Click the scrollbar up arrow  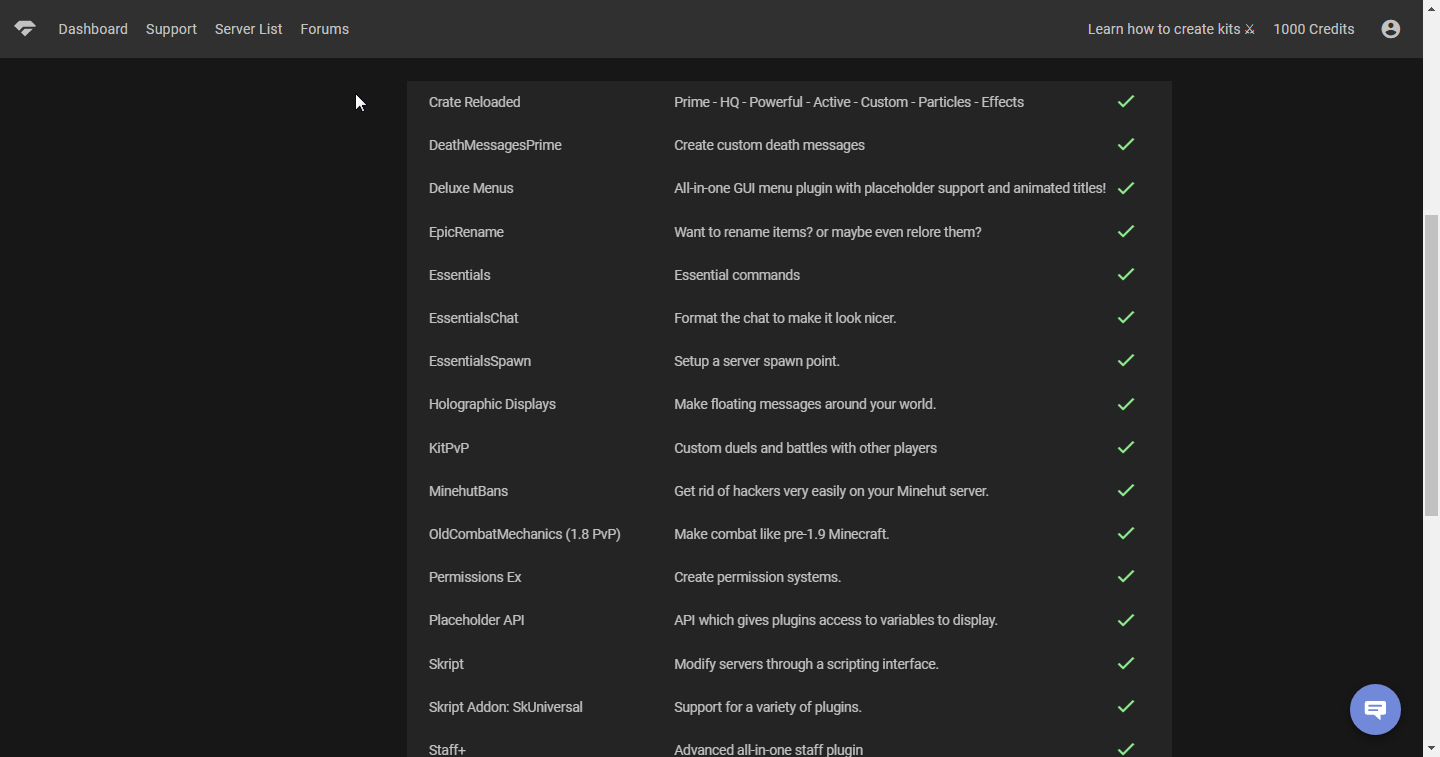pos(1431,8)
